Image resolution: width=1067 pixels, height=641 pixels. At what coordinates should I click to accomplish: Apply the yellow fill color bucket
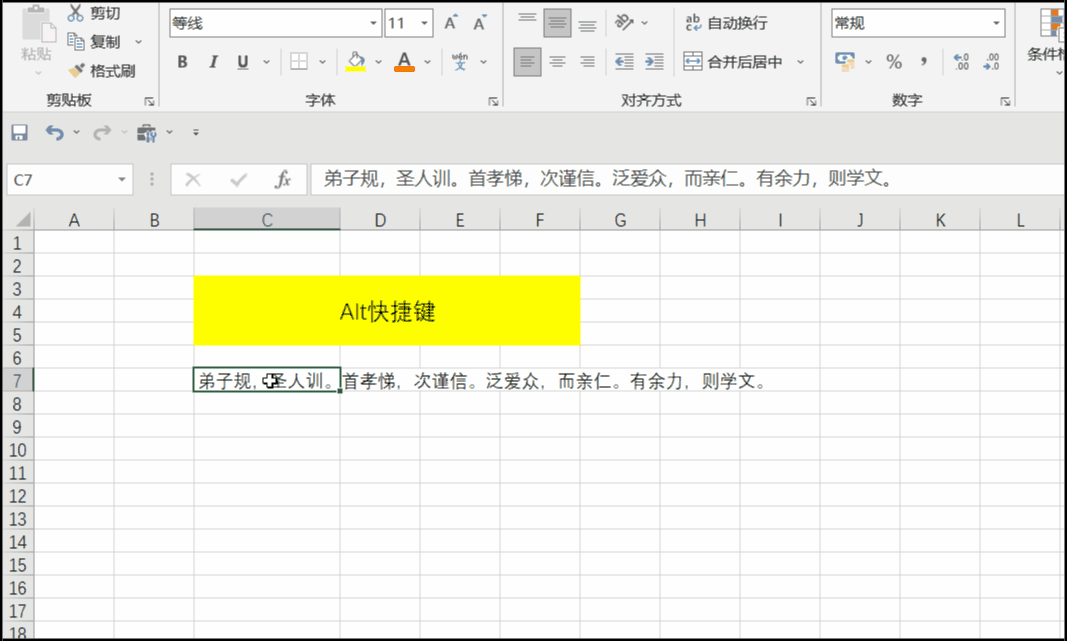tap(355, 62)
